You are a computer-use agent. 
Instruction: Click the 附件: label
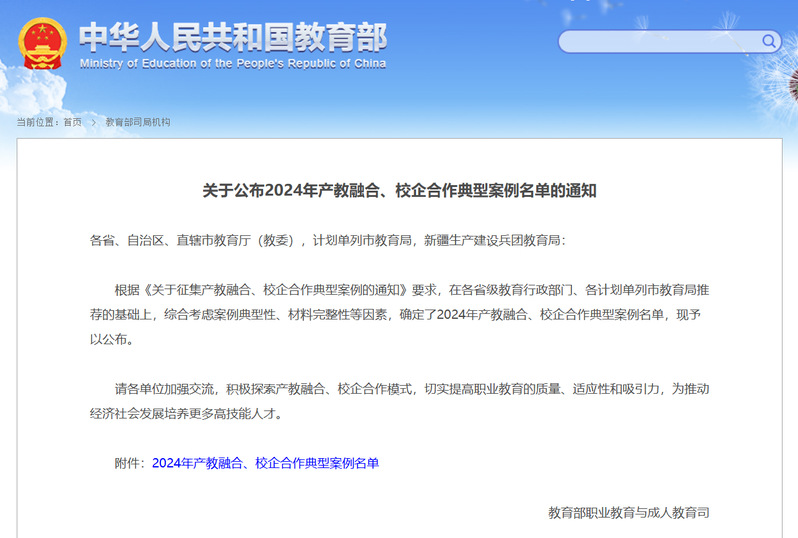pyautogui.click(x=130, y=463)
